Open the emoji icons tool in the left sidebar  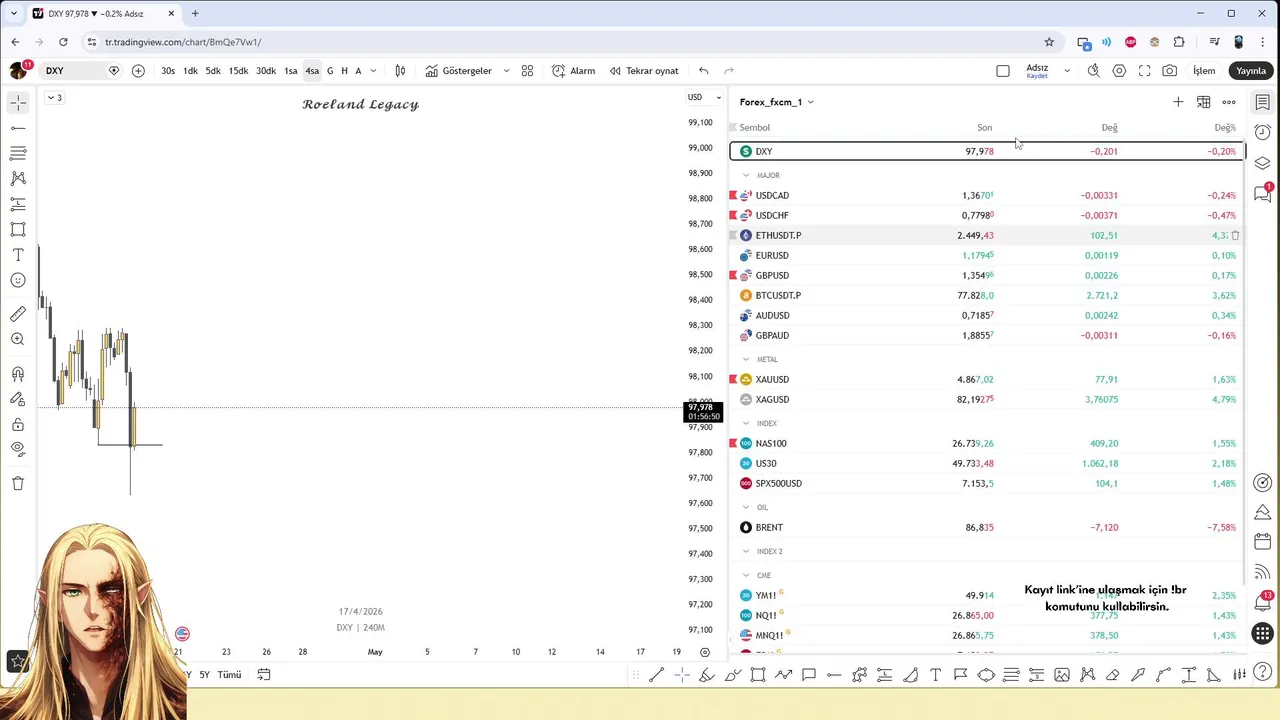pyautogui.click(x=18, y=280)
